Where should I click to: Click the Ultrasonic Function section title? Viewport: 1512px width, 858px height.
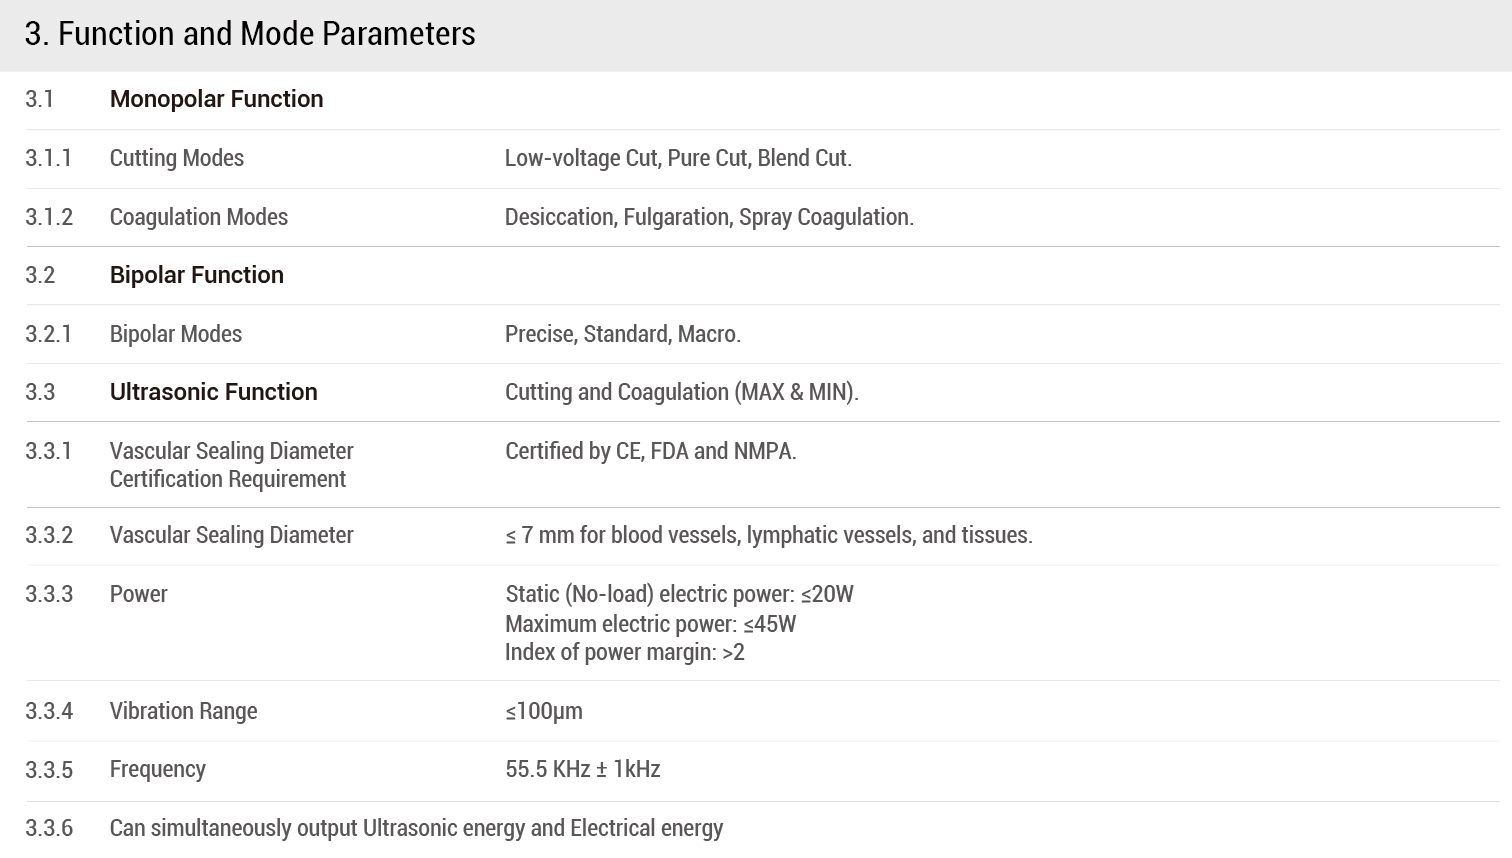(x=213, y=392)
